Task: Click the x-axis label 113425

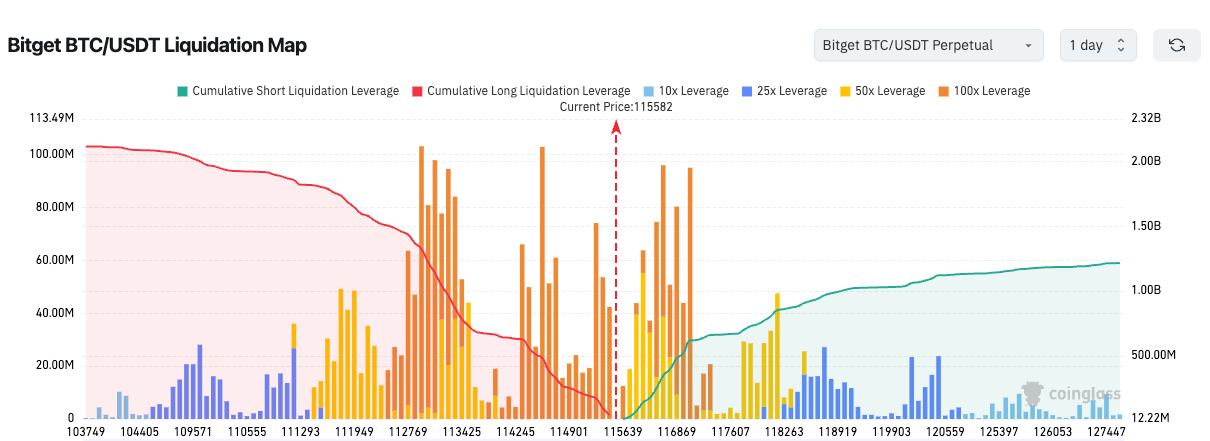Action: pyautogui.click(x=461, y=431)
